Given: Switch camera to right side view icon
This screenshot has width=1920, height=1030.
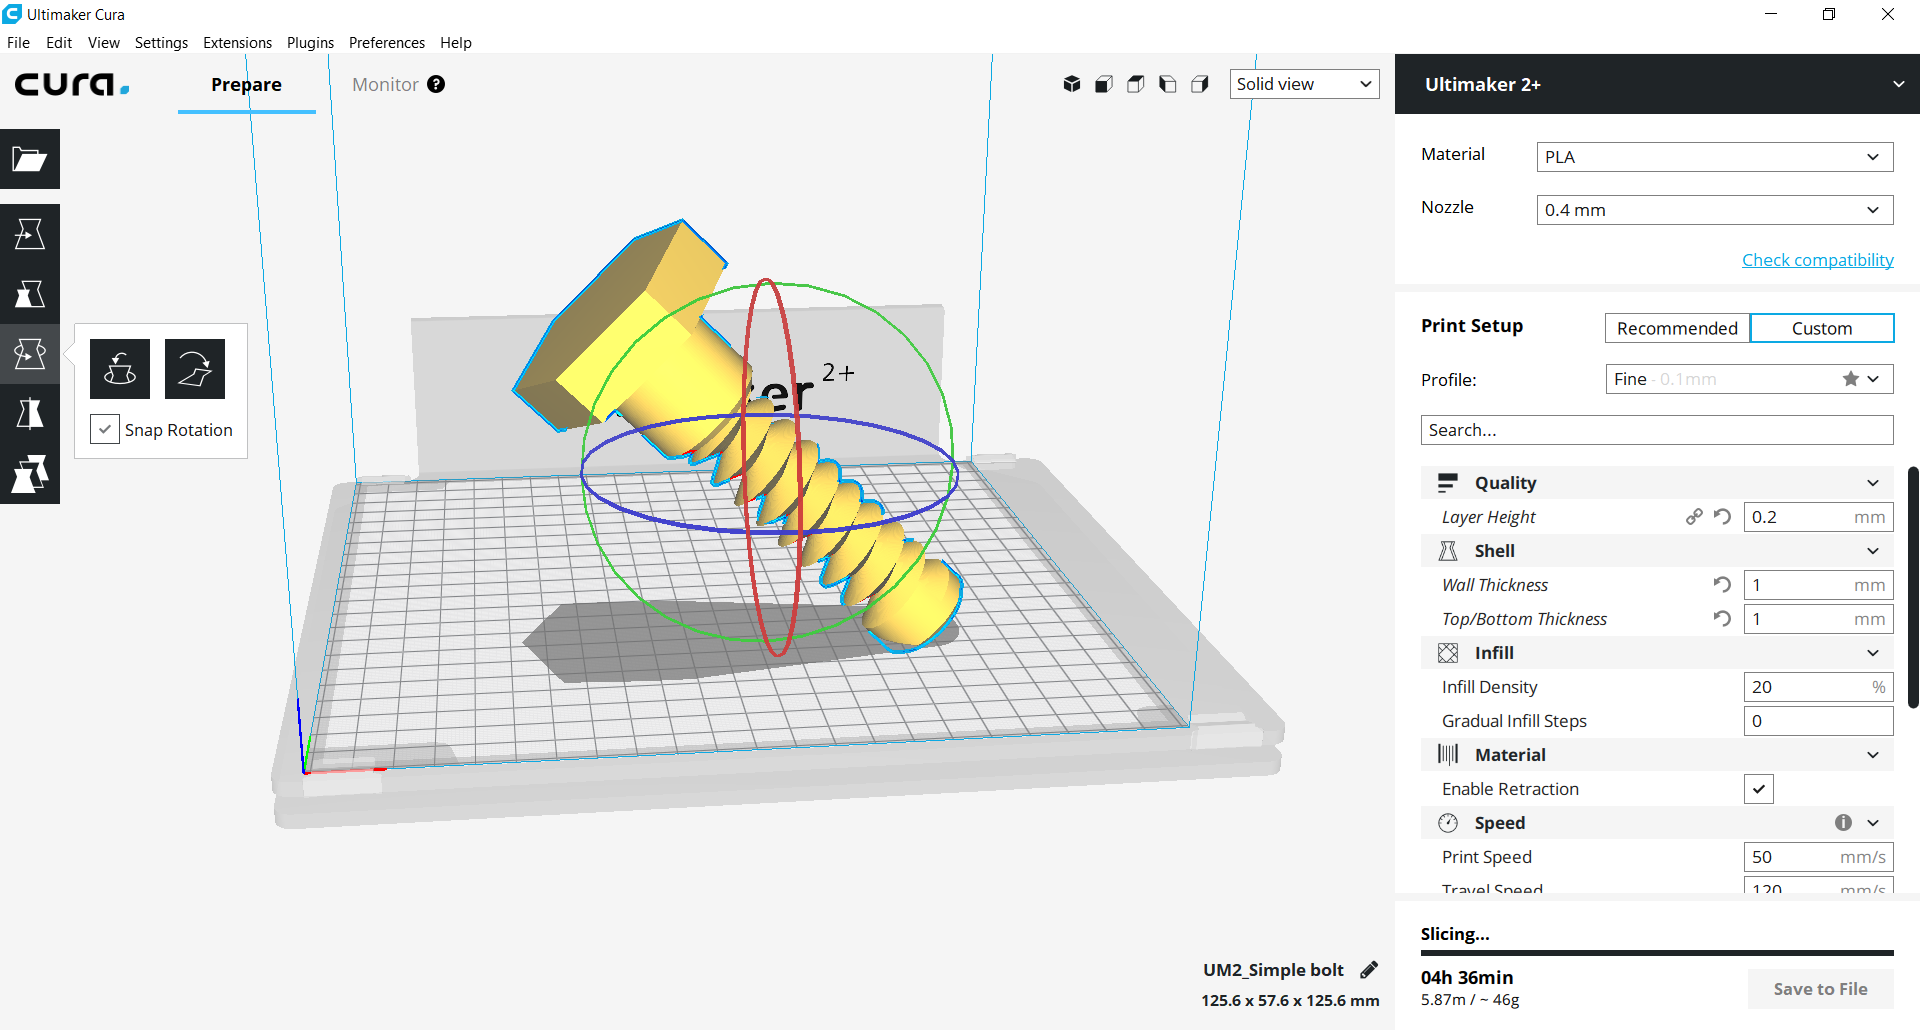Looking at the screenshot, I should coord(1200,84).
